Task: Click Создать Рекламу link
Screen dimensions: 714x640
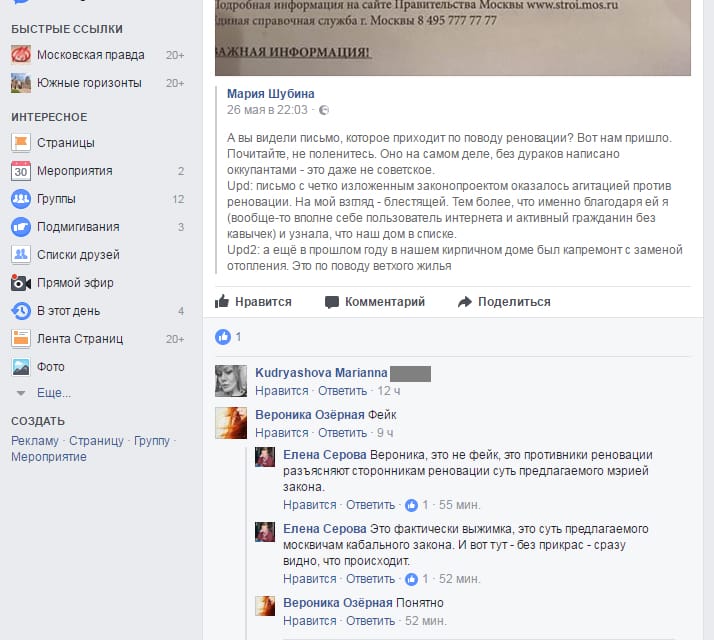Action: (x=35, y=440)
